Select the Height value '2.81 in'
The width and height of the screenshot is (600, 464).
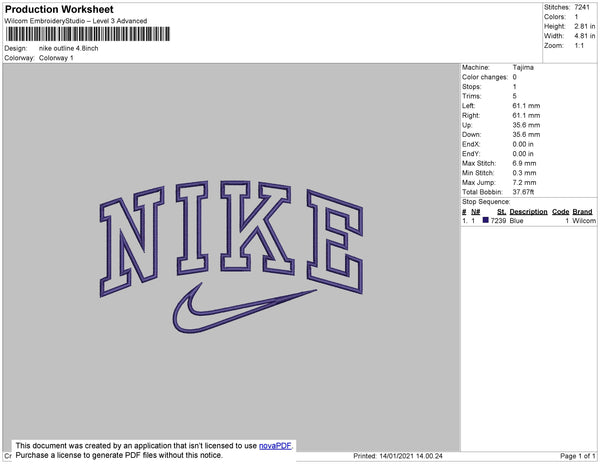coord(585,26)
